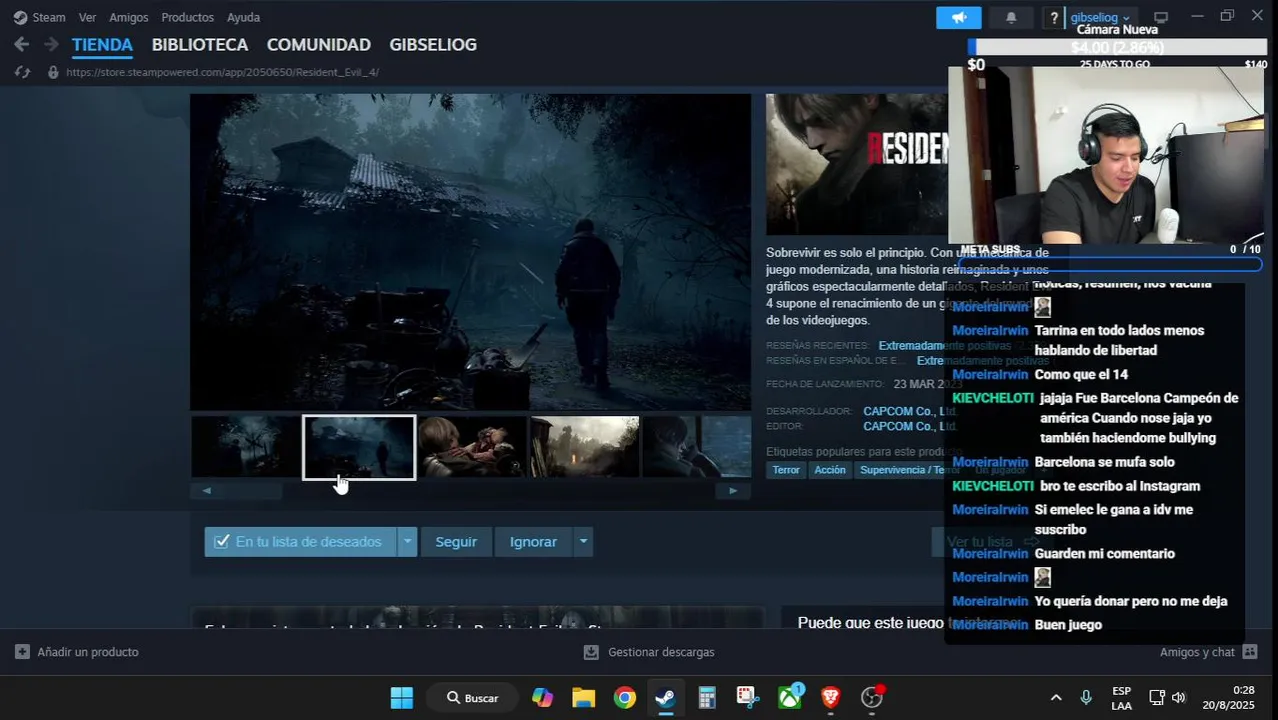
Task: Click the download icon by Gestionar descargas
Action: click(x=591, y=652)
